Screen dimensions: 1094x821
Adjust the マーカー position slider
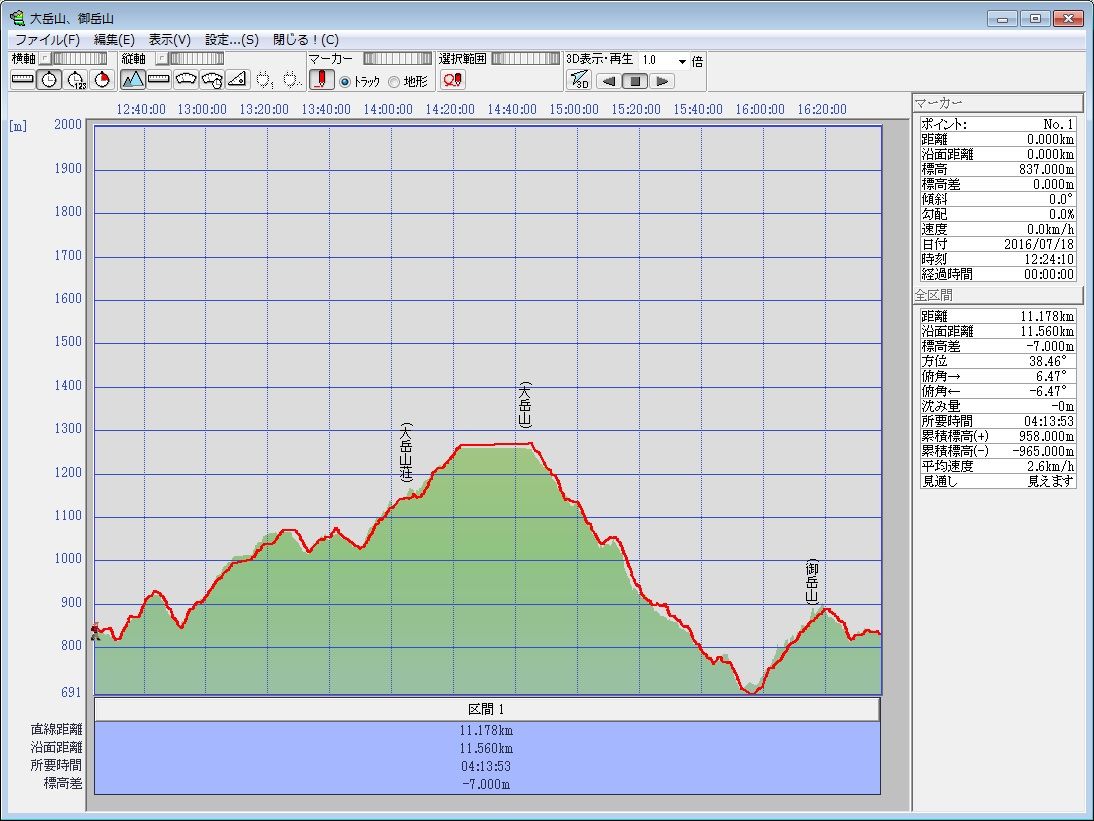click(398, 59)
